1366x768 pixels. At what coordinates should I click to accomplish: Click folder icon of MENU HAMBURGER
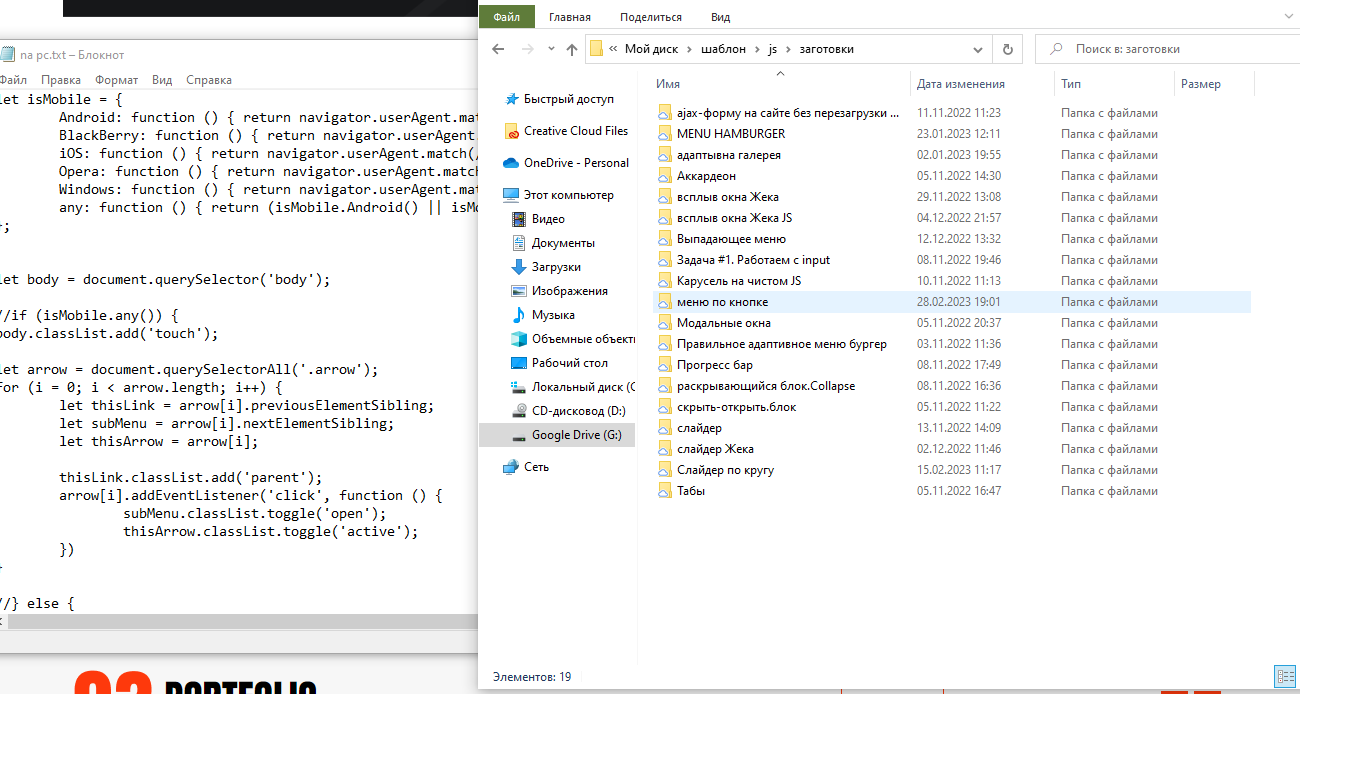click(x=665, y=134)
